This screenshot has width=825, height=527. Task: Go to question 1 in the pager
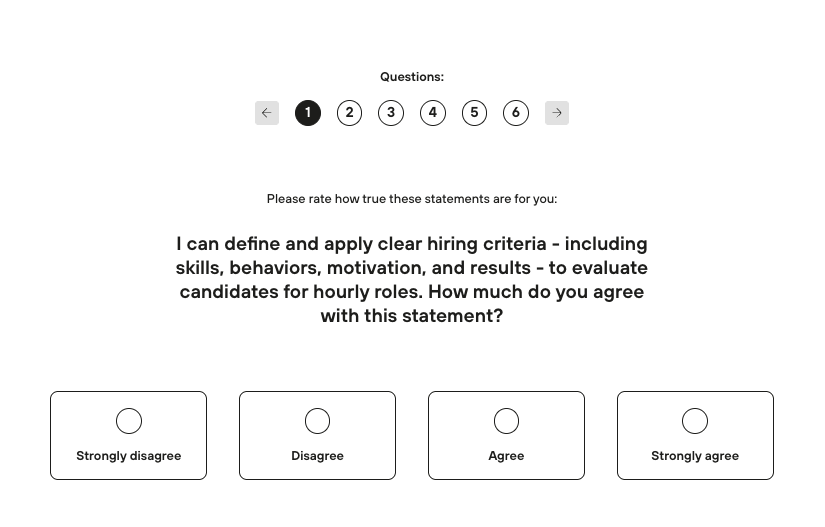(308, 113)
